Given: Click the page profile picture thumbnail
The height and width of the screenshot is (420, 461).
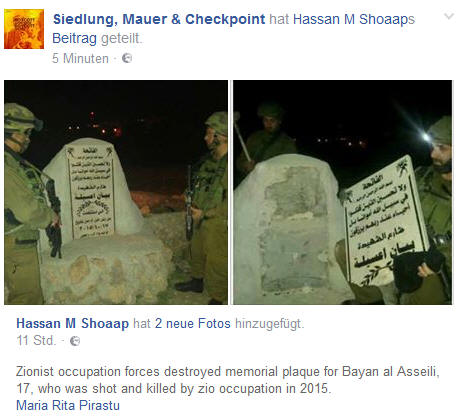Looking at the screenshot, I should (24, 29).
